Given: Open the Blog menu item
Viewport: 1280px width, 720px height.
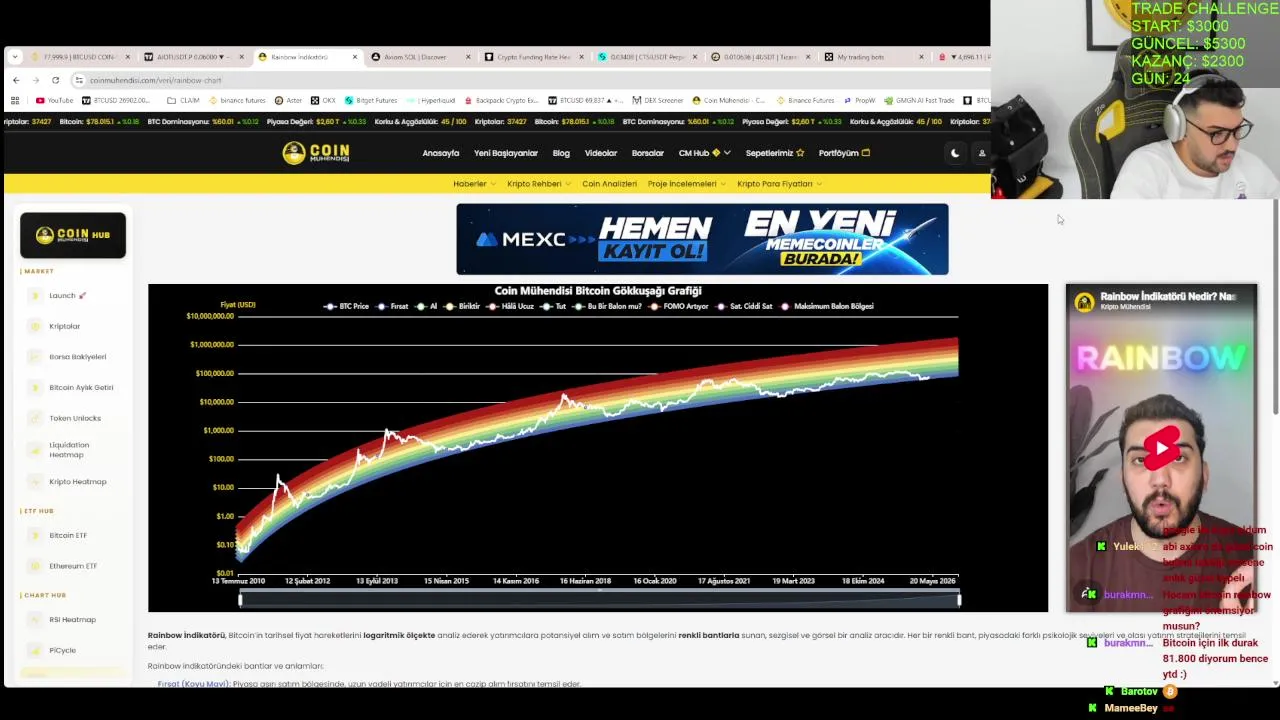Looking at the screenshot, I should pyautogui.click(x=561, y=153).
